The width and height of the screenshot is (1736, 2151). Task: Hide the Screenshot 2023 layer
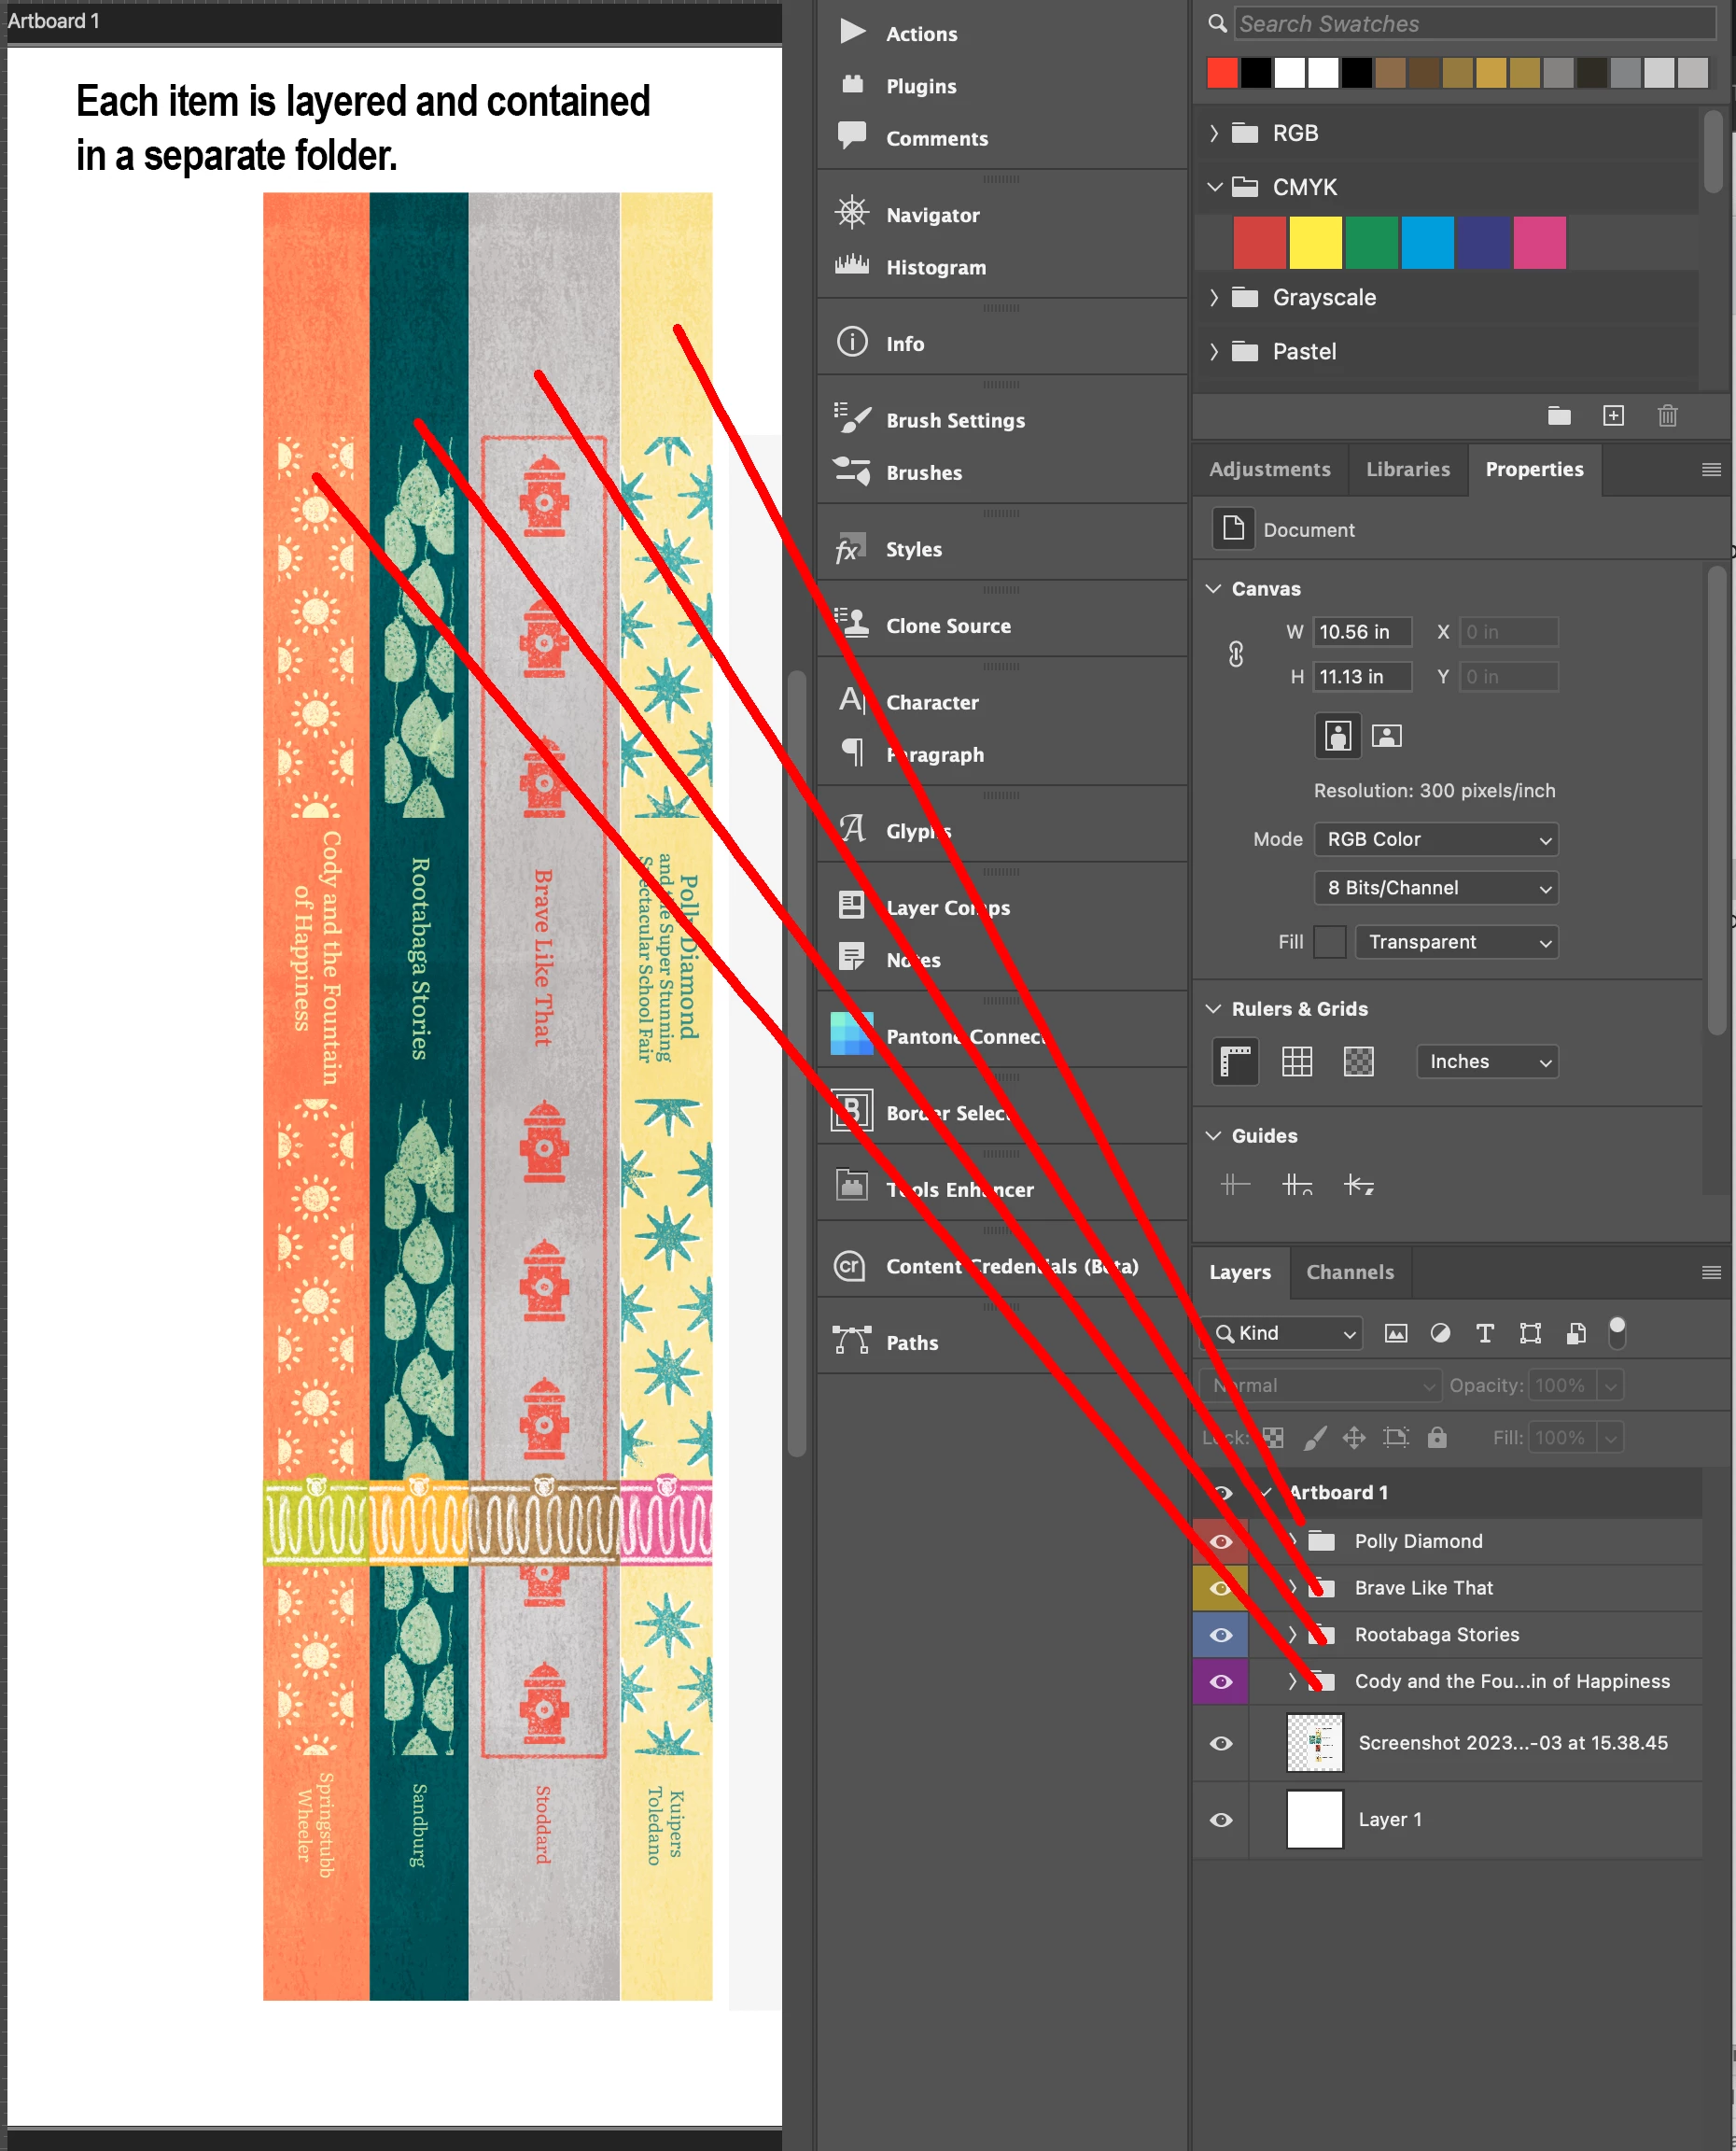point(1221,1743)
